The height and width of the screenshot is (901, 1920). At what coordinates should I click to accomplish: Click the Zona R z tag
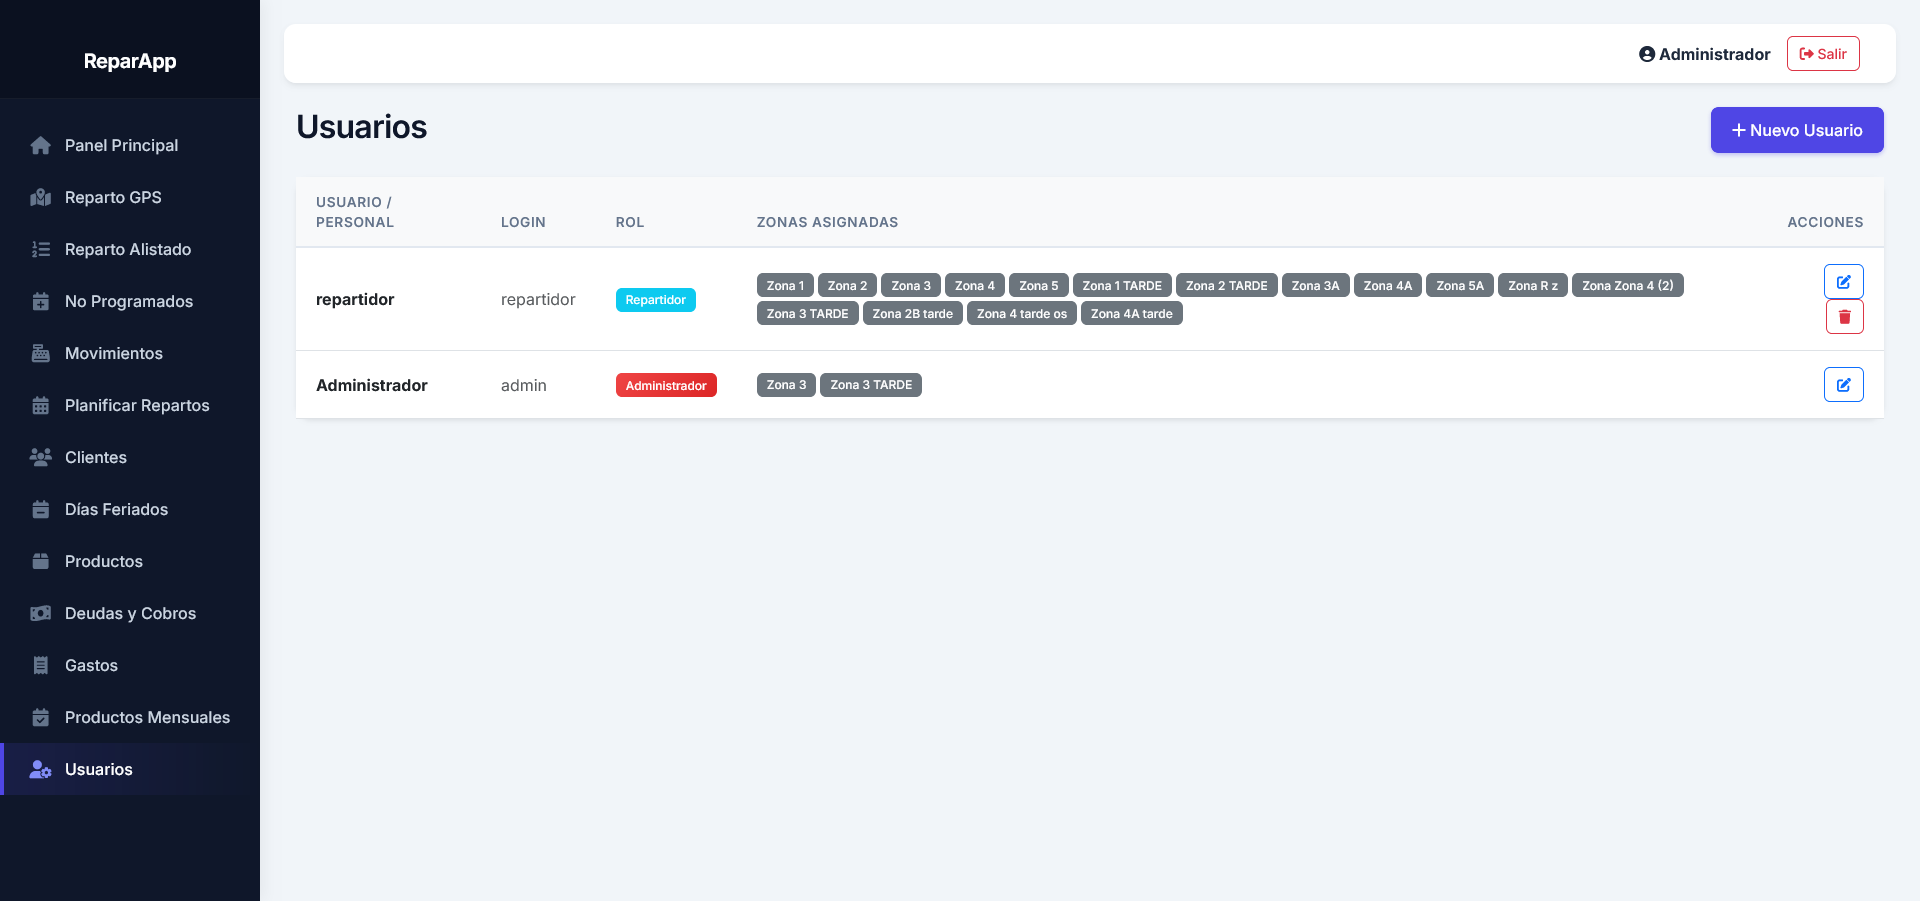pyautogui.click(x=1533, y=286)
